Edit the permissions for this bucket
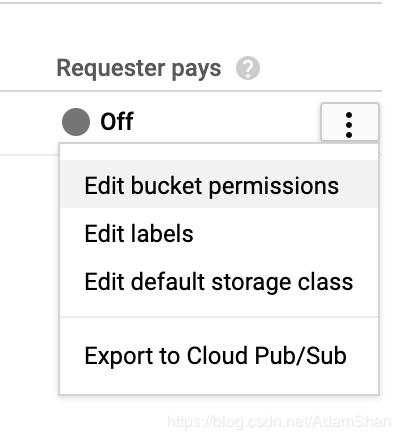This screenshot has height=440, width=400. pyautogui.click(x=219, y=184)
